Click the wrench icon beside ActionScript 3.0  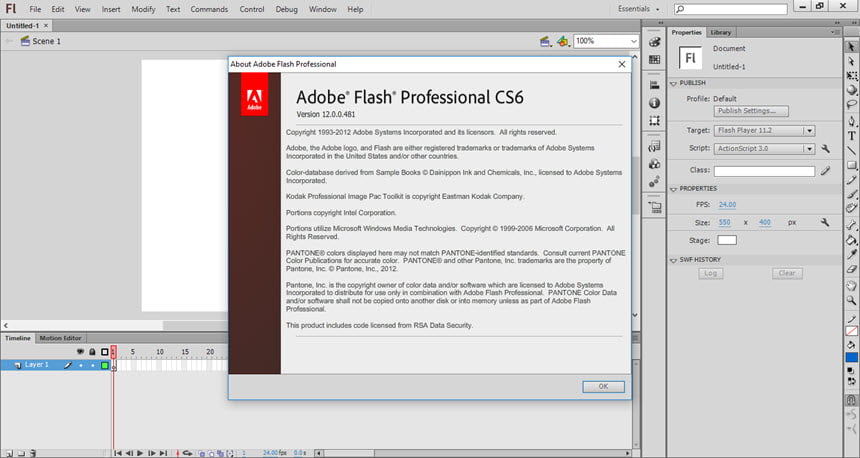pos(825,149)
